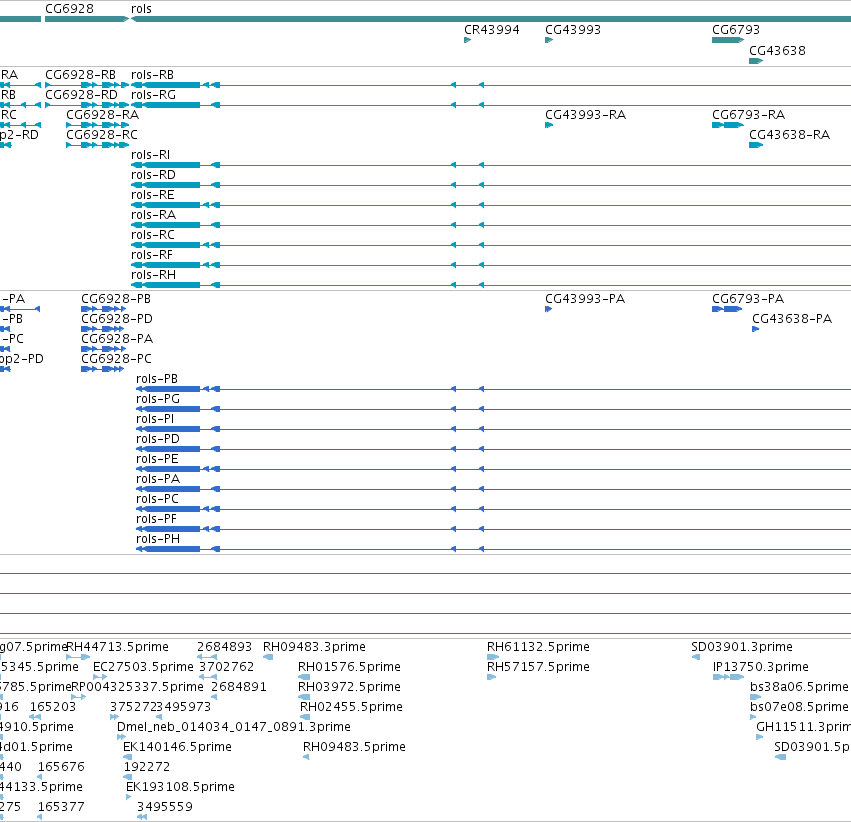The width and height of the screenshot is (851, 822).
Task: Select the rols-RG transcript label
Action: [x=154, y=95]
